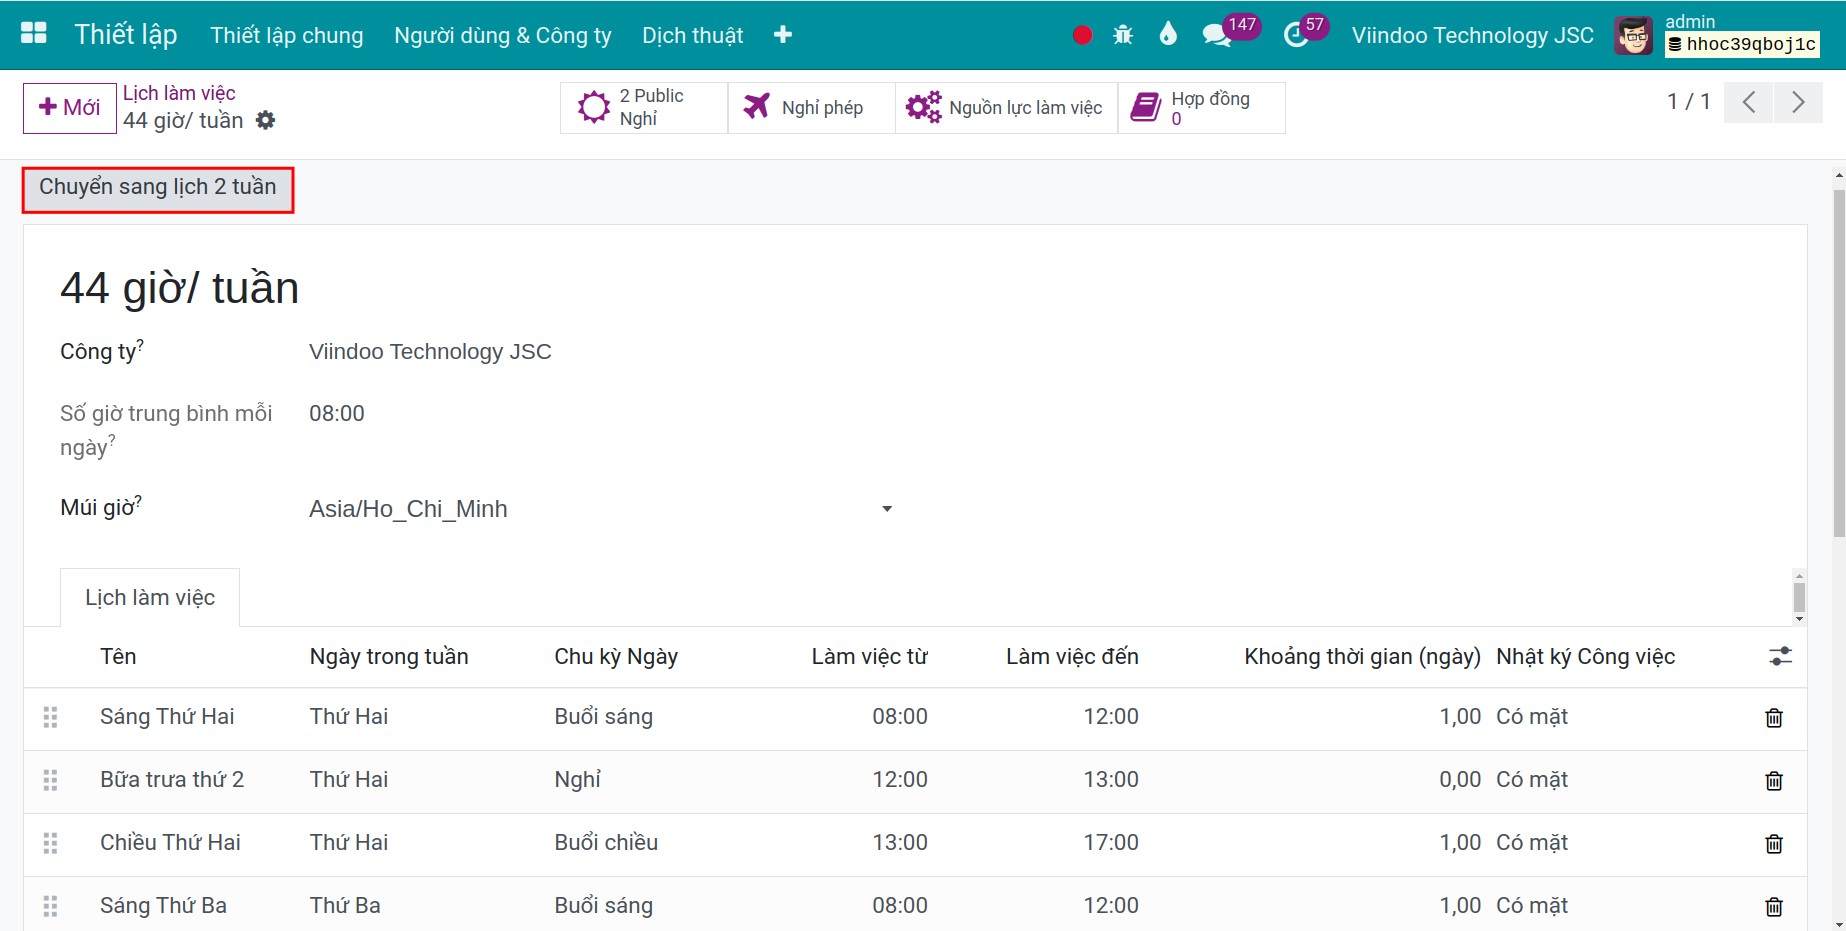Select the Lịch làm việc tab
Viewport: 1846px width, 931px height.
click(150, 597)
